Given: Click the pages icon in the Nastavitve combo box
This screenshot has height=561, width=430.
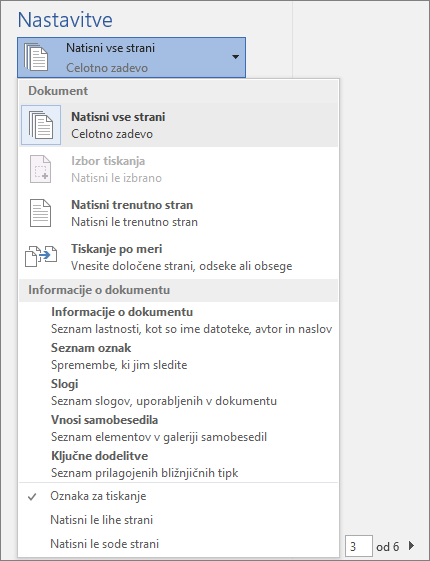Looking at the screenshot, I should pos(36,57).
